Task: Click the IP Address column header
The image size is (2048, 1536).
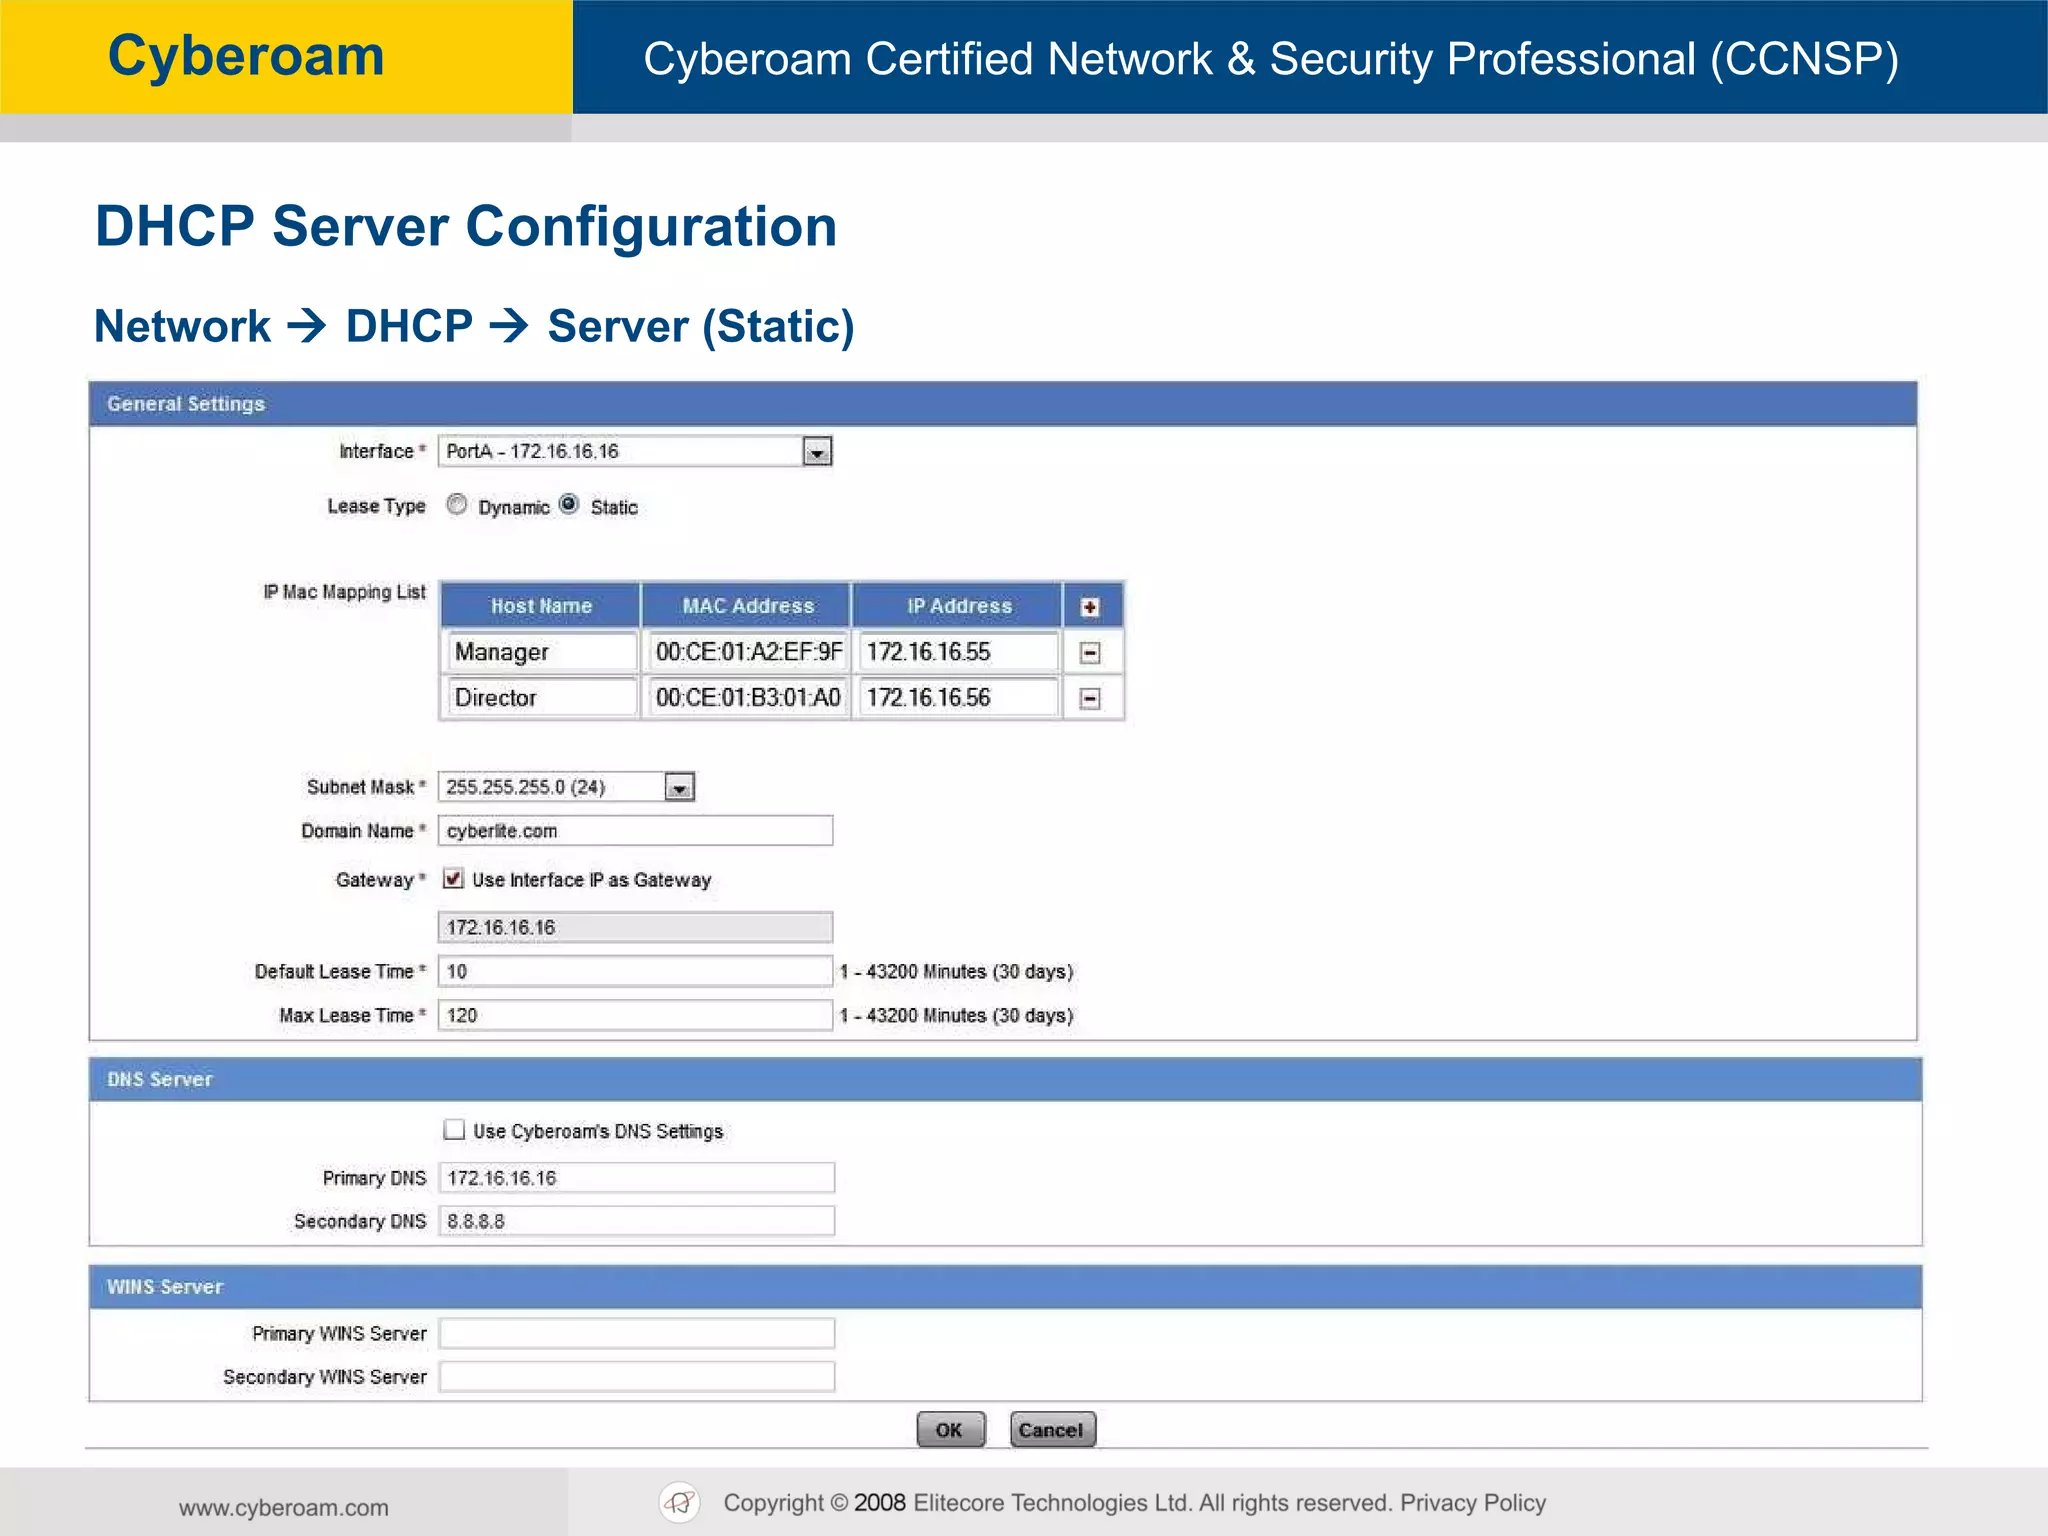Action: (x=959, y=606)
